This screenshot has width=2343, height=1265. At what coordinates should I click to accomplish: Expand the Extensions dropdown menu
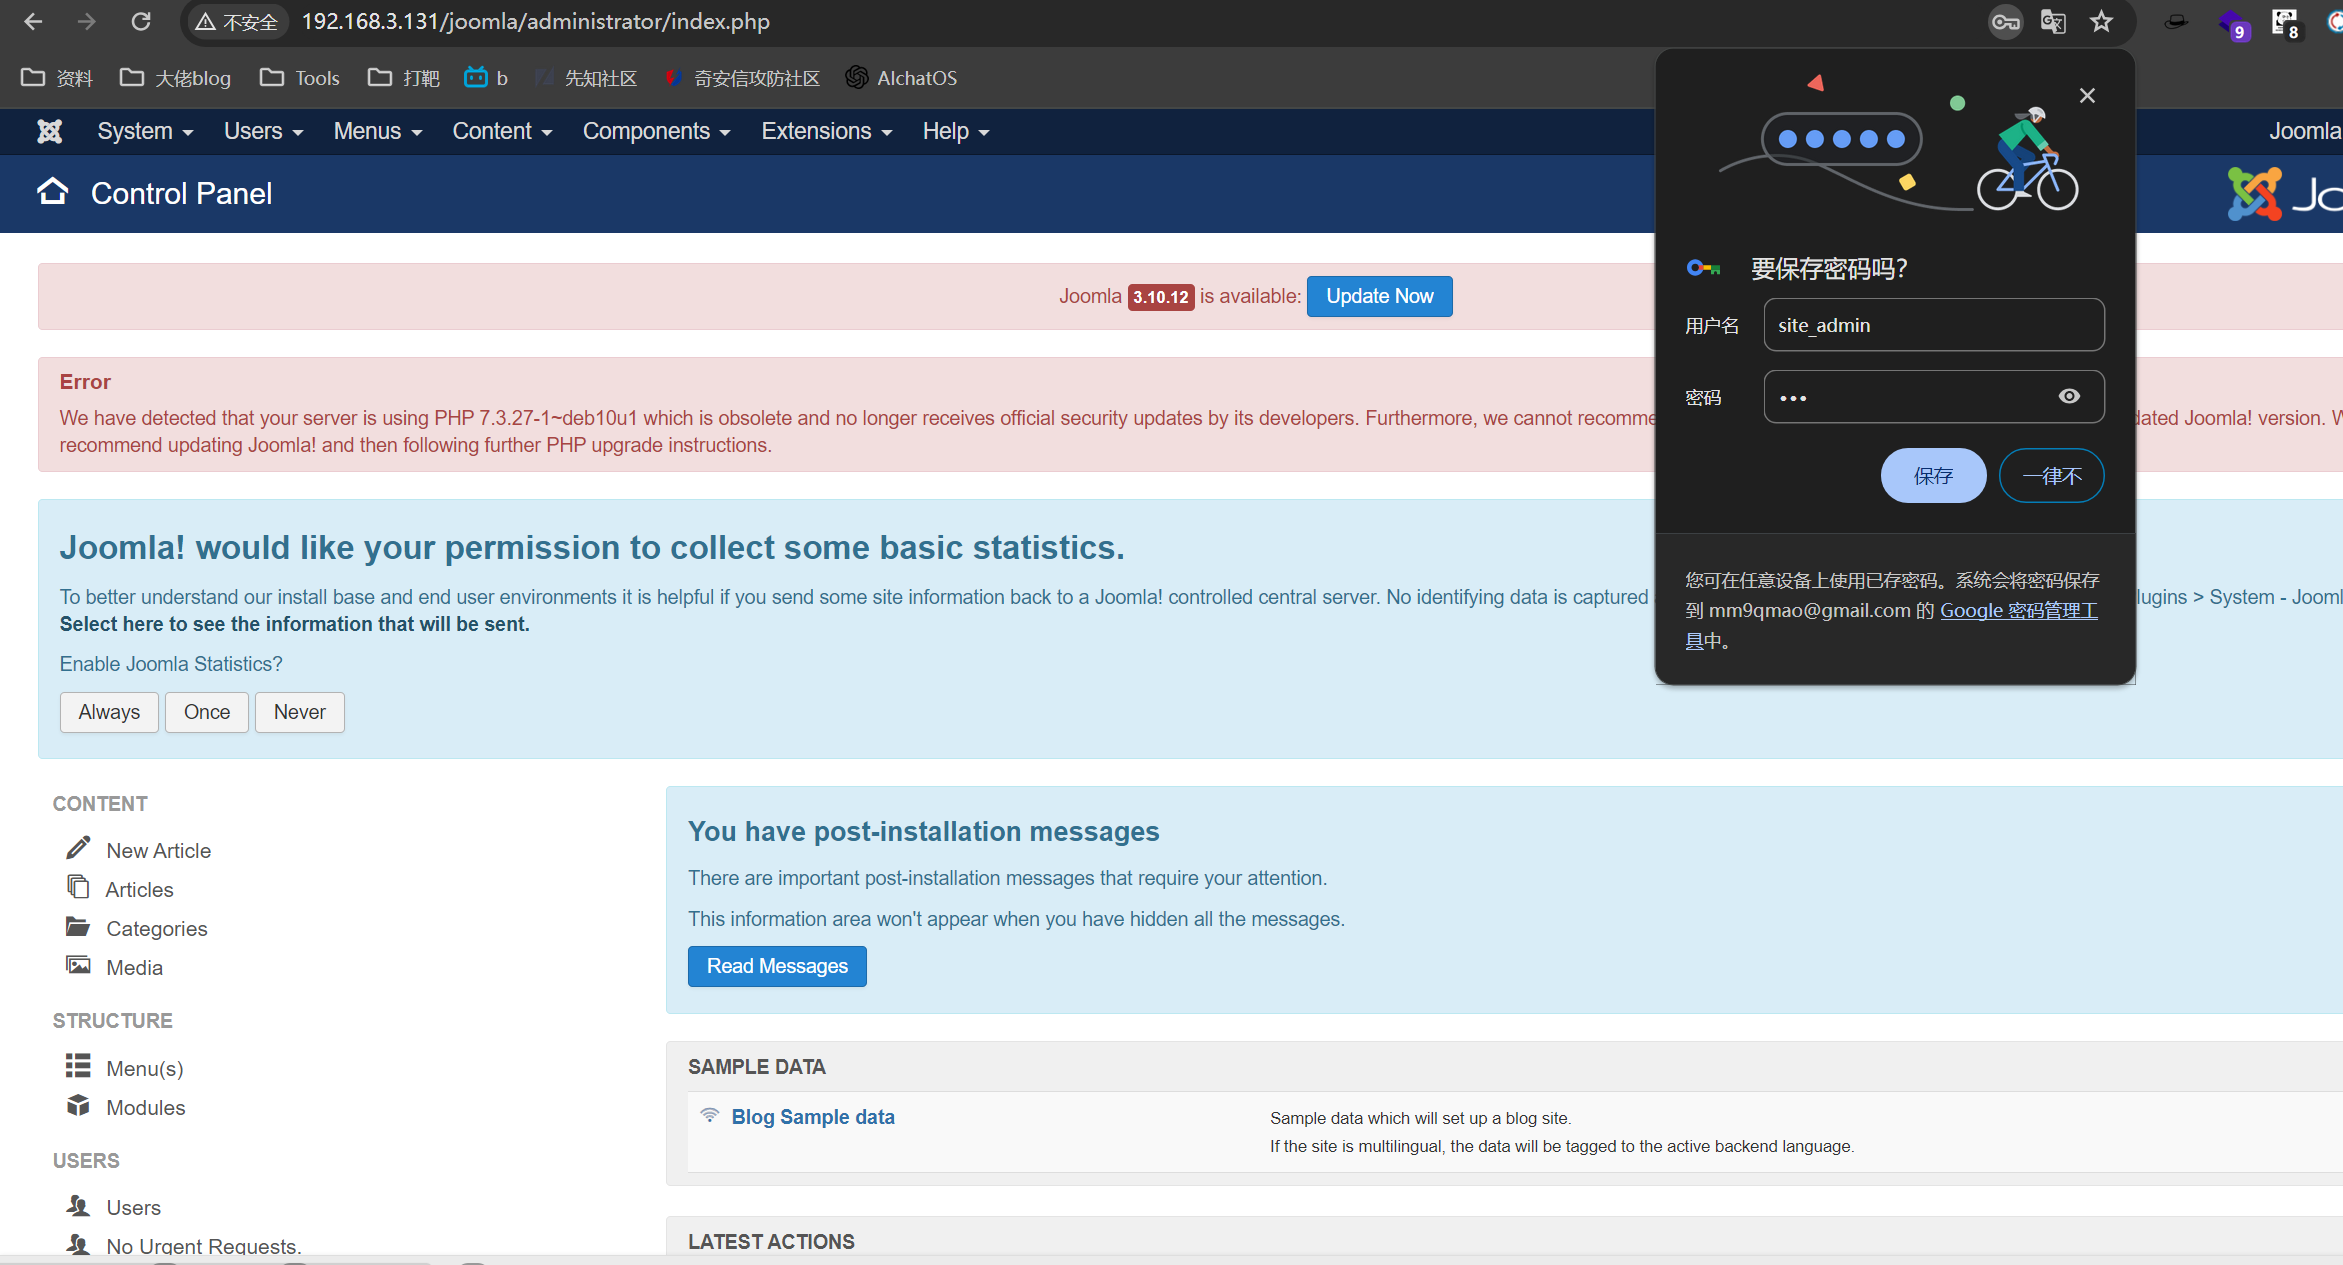[x=826, y=131]
